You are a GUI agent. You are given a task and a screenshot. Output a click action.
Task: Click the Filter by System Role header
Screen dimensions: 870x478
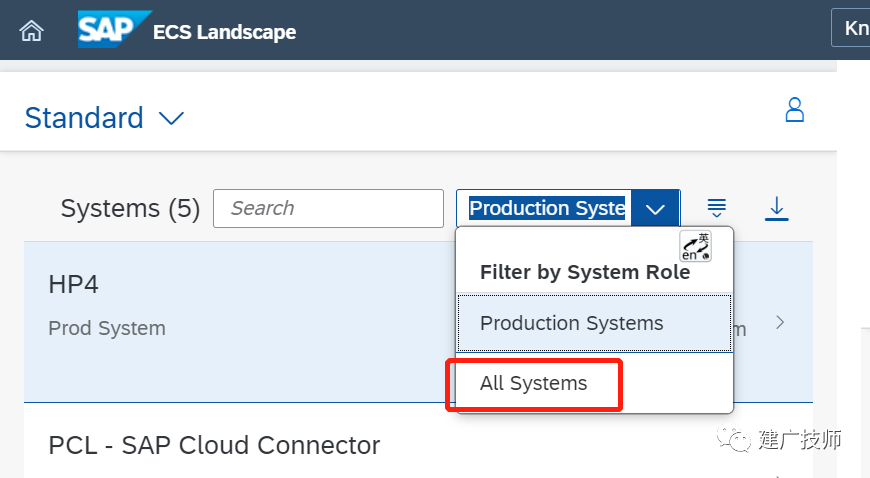tap(585, 272)
